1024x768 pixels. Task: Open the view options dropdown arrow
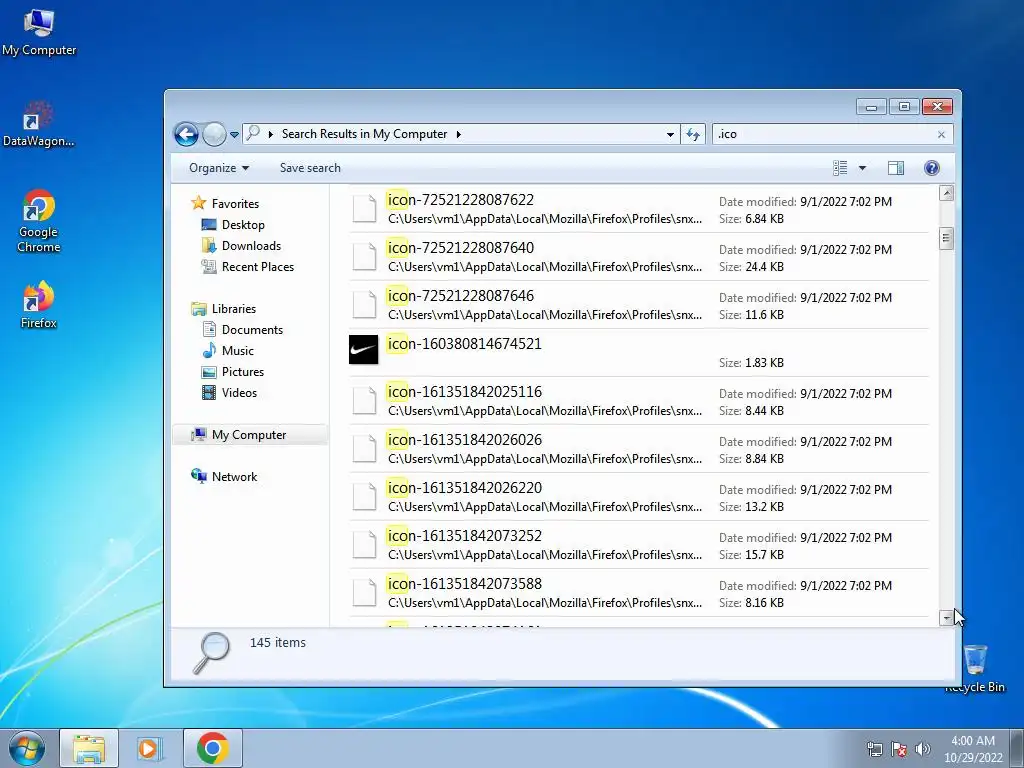862,168
